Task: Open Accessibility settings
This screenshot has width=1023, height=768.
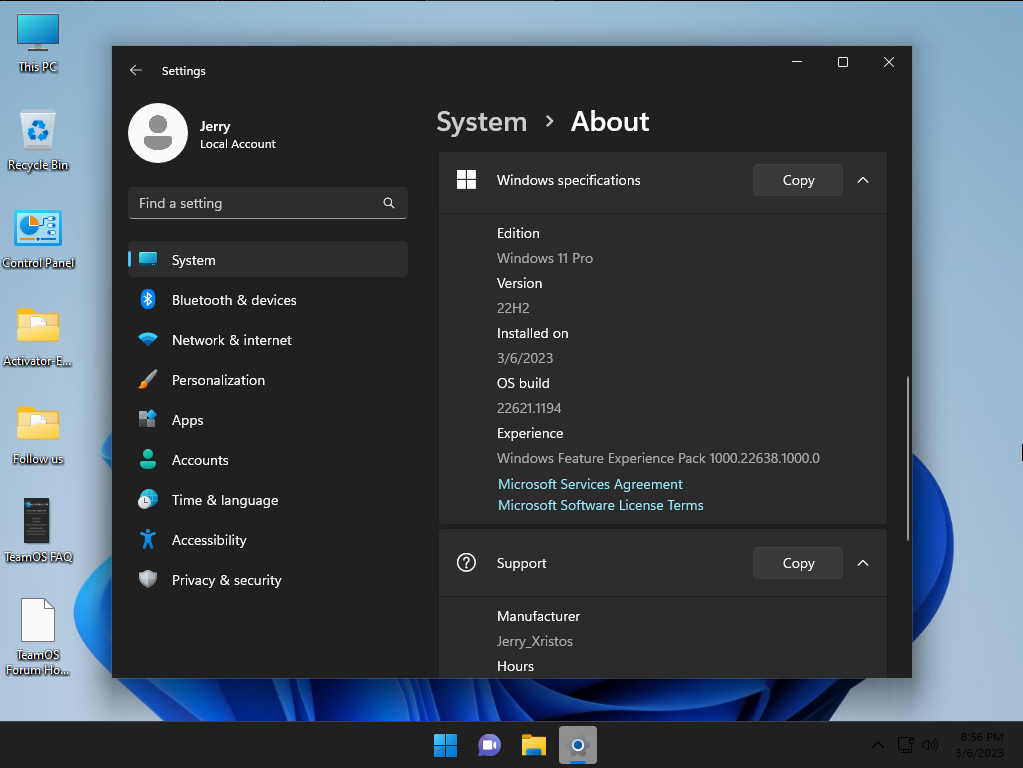Action: click(268, 540)
